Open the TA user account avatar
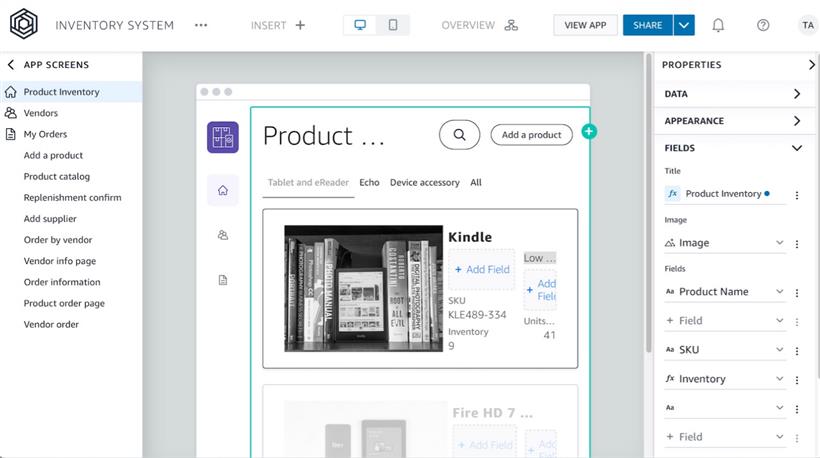The width and height of the screenshot is (820, 458). pos(807,25)
